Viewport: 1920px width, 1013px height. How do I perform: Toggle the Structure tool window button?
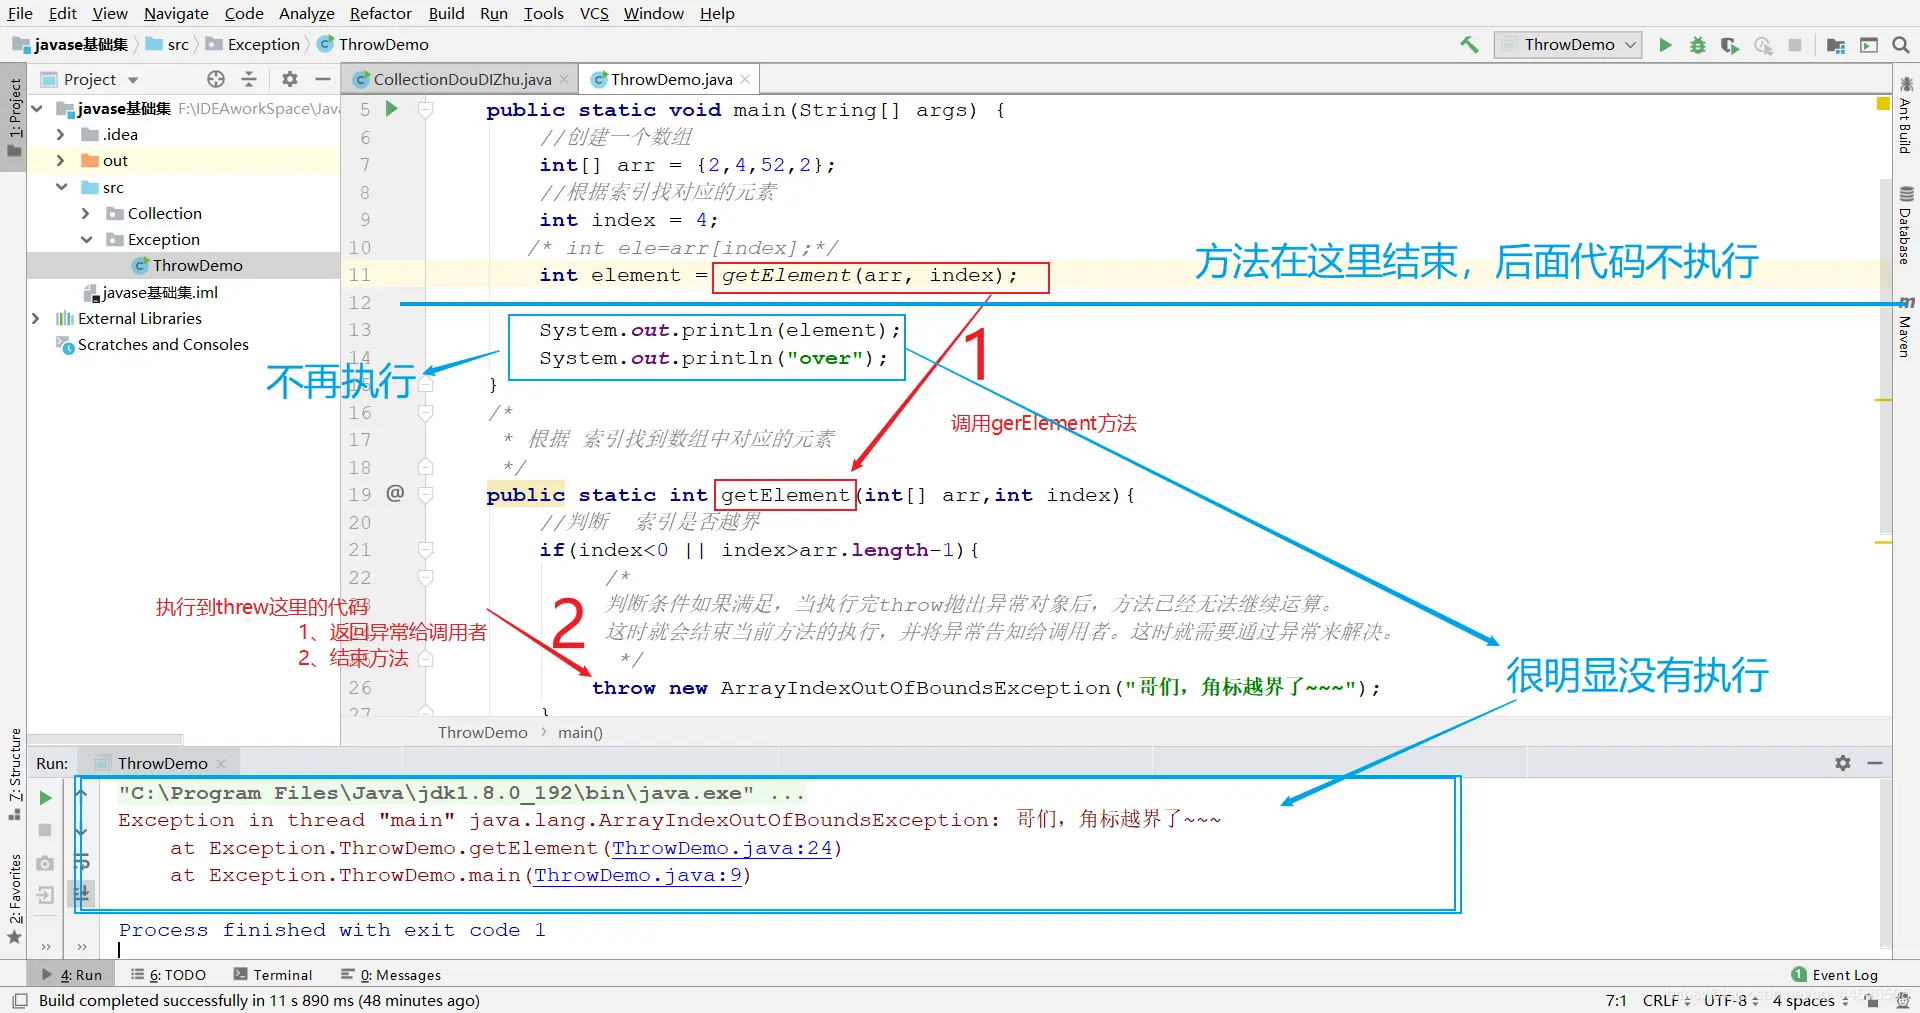point(14,774)
